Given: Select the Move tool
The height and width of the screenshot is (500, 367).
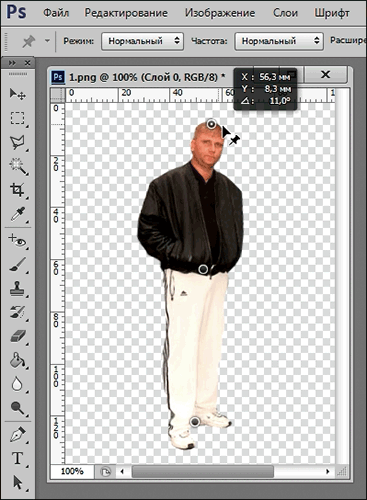Looking at the screenshot, I should tap(17, 94).
